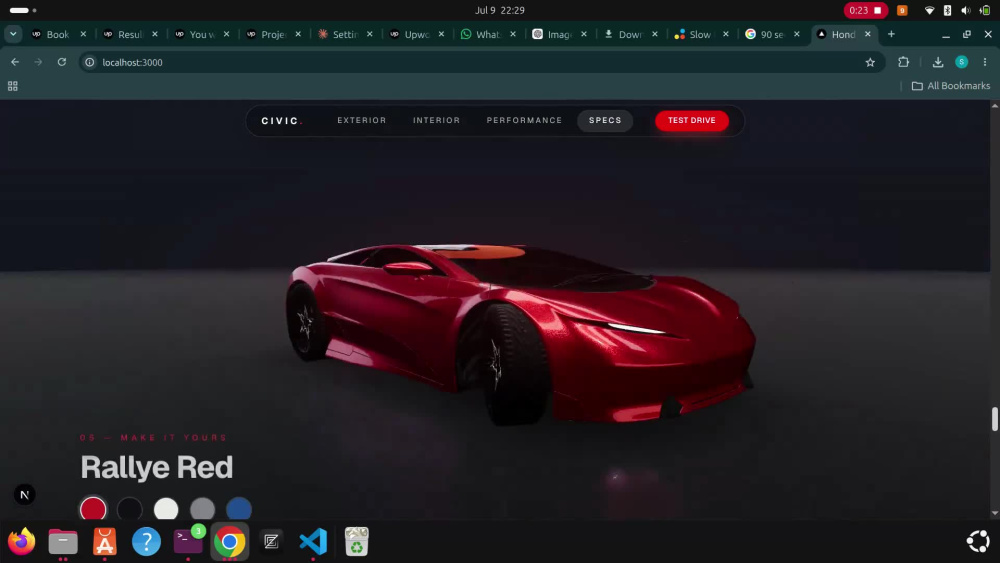This screenshot has height=563, width=1000.
Task: Open the clock showing Jul 9 22:29
Action: (x=499, y=10)
